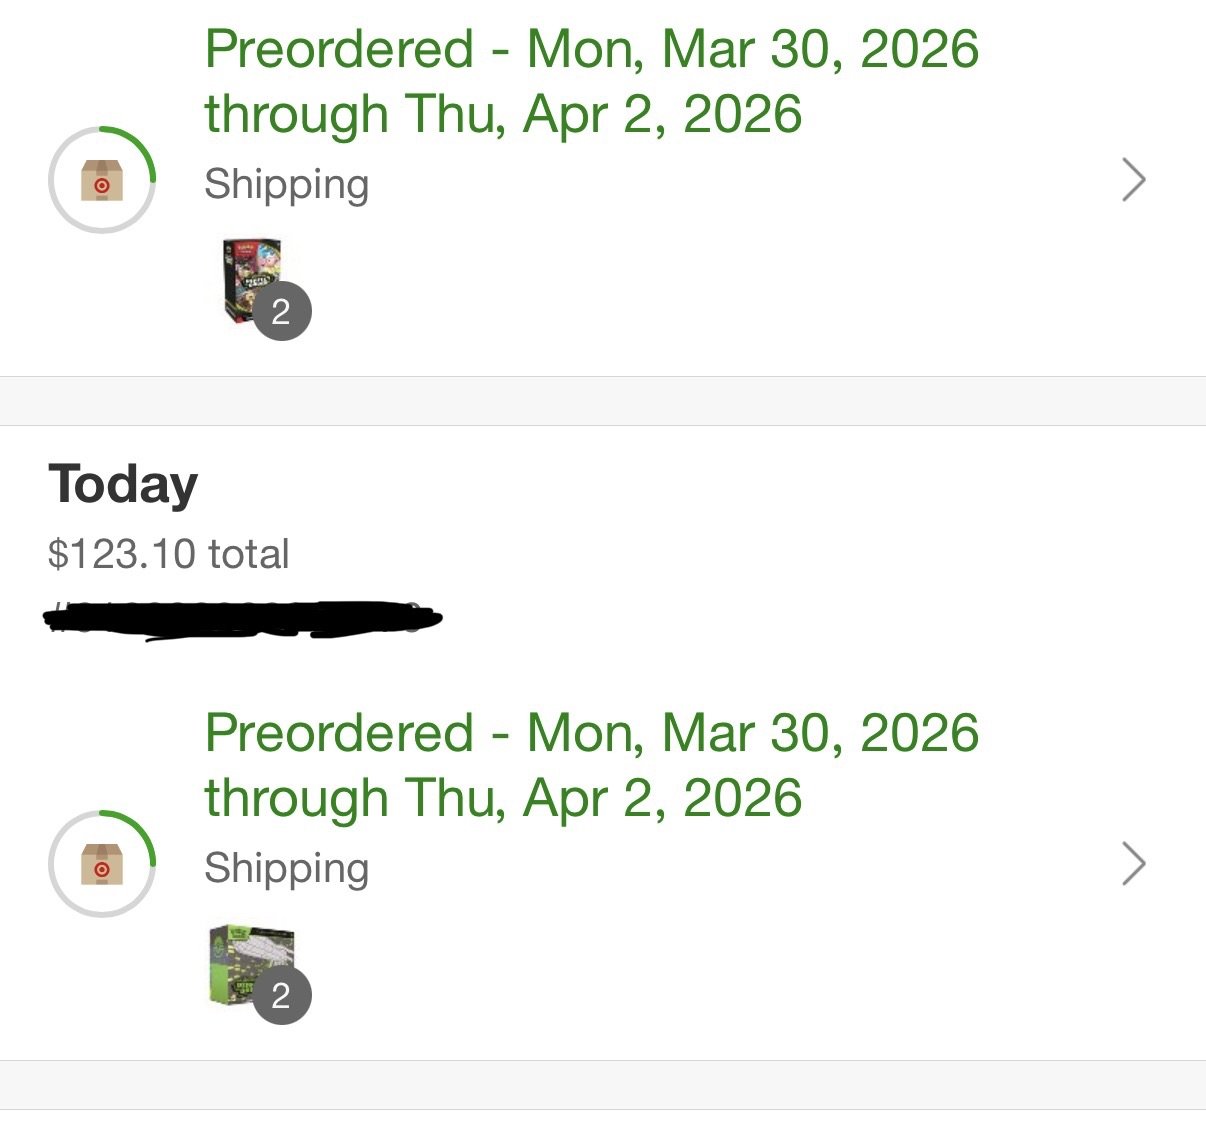The image size is (1206, 1127).
Task: Select the "Shipping" label on the first order
Action: (286, 184)
